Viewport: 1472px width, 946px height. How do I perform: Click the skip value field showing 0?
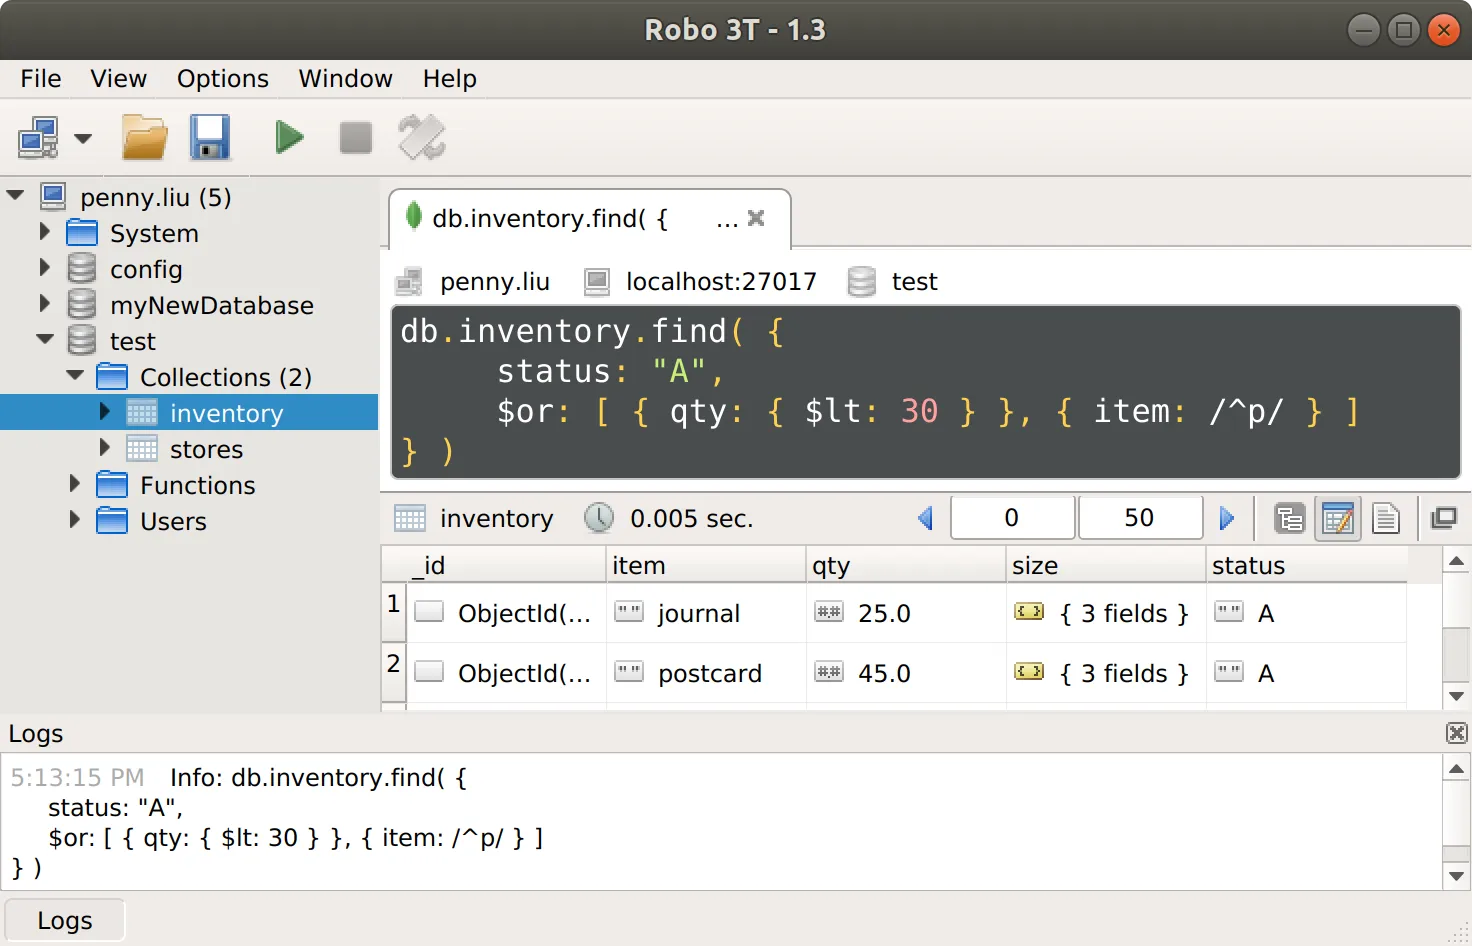[x=1012, y=518]
